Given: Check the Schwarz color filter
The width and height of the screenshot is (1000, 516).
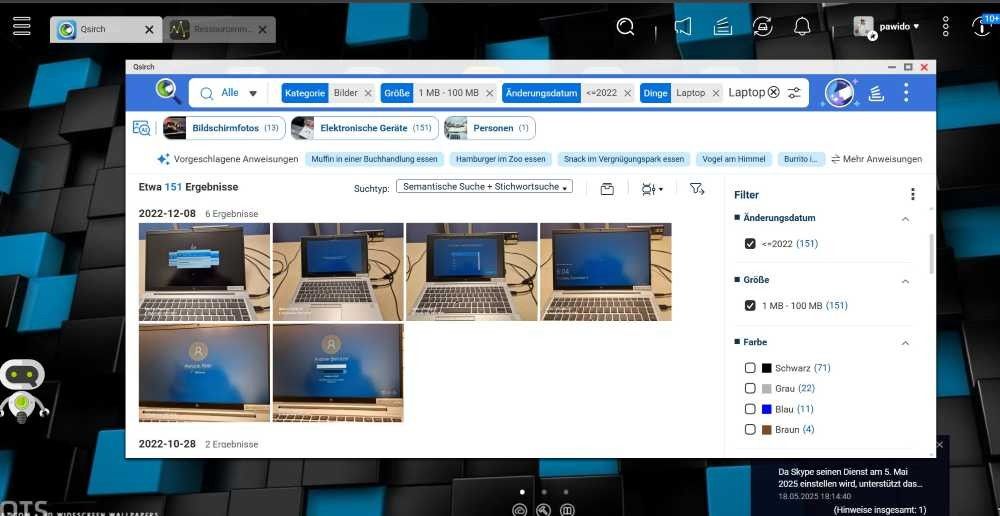Looking at the screenshot, I should (x=750, y=368).
